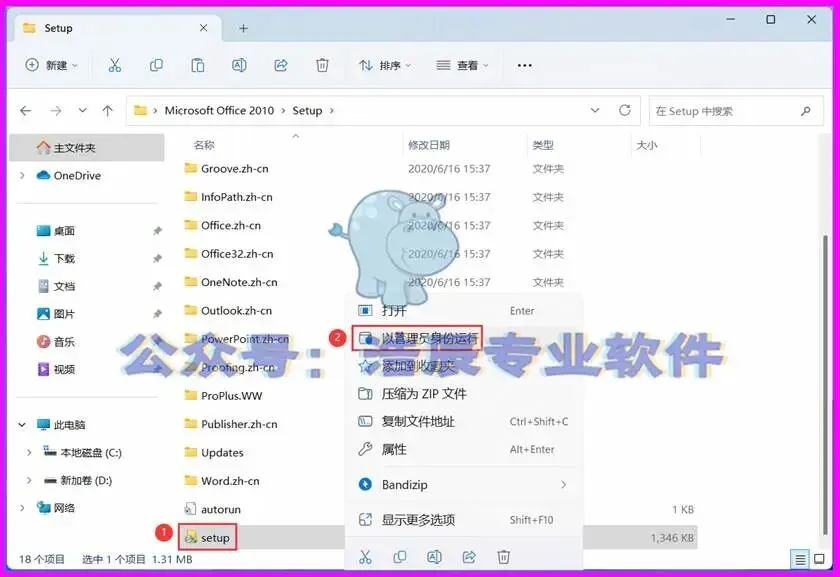Select 主文件夹 in the navigation pane
The height and width of the screenshot is (577, 840).
[x=87, y=148]
